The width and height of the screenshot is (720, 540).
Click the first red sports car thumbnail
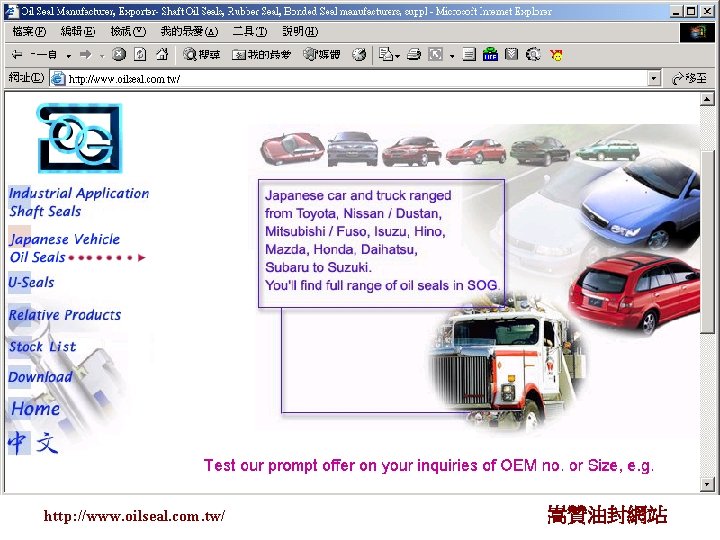pos(292,149)
